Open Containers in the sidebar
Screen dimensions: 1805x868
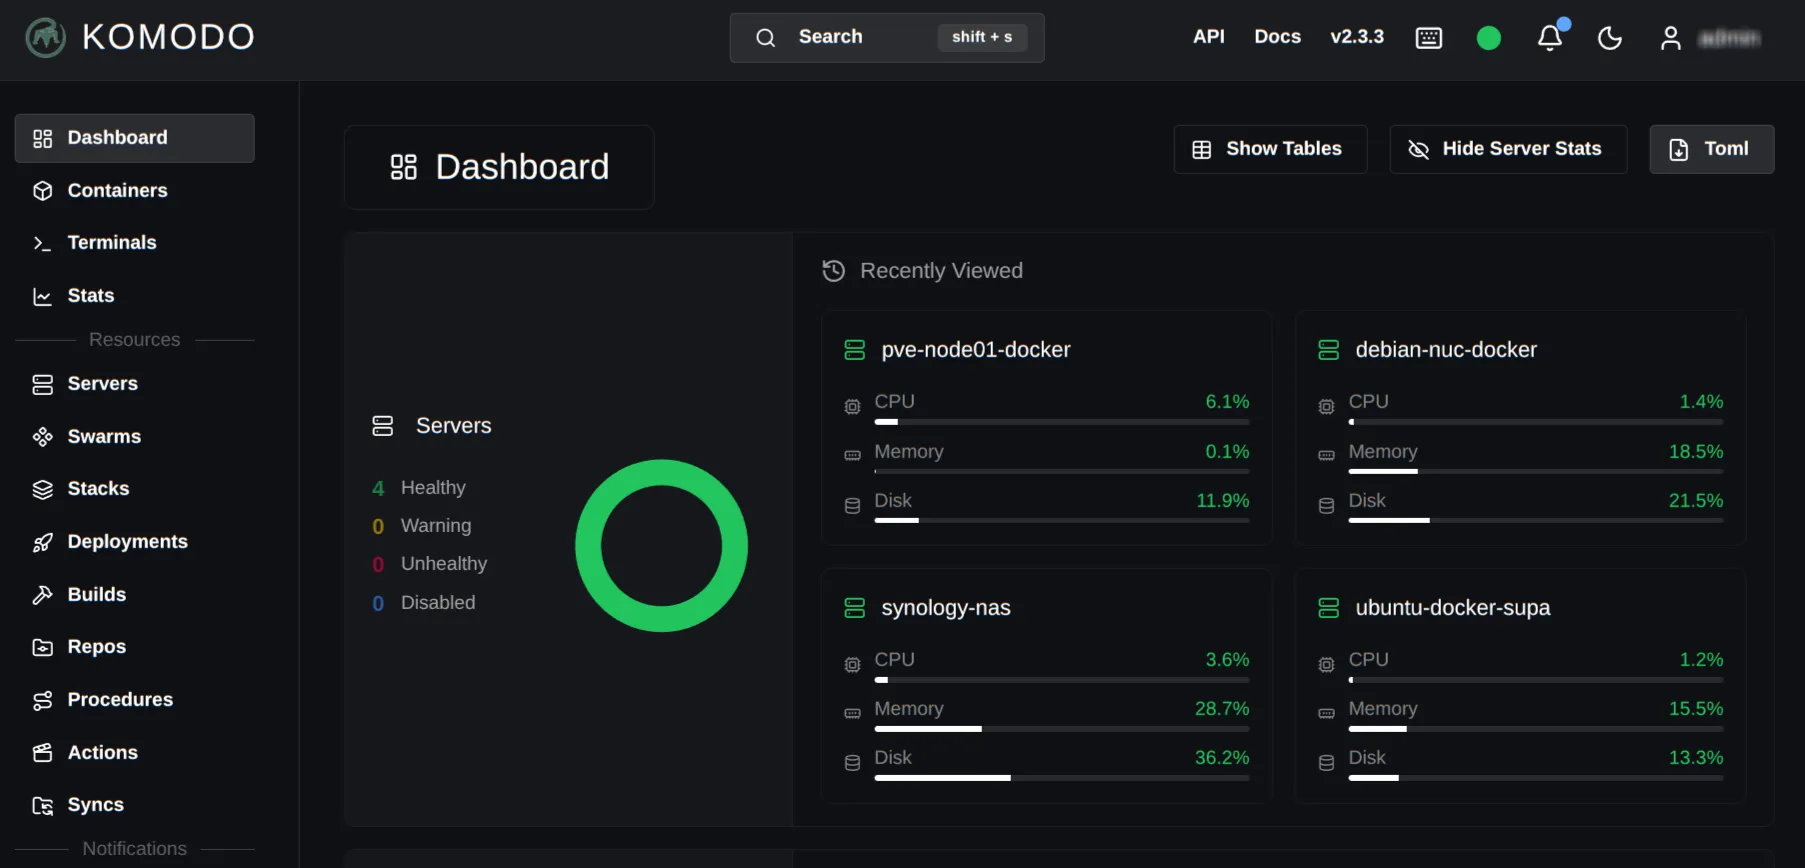coord(135,190)
